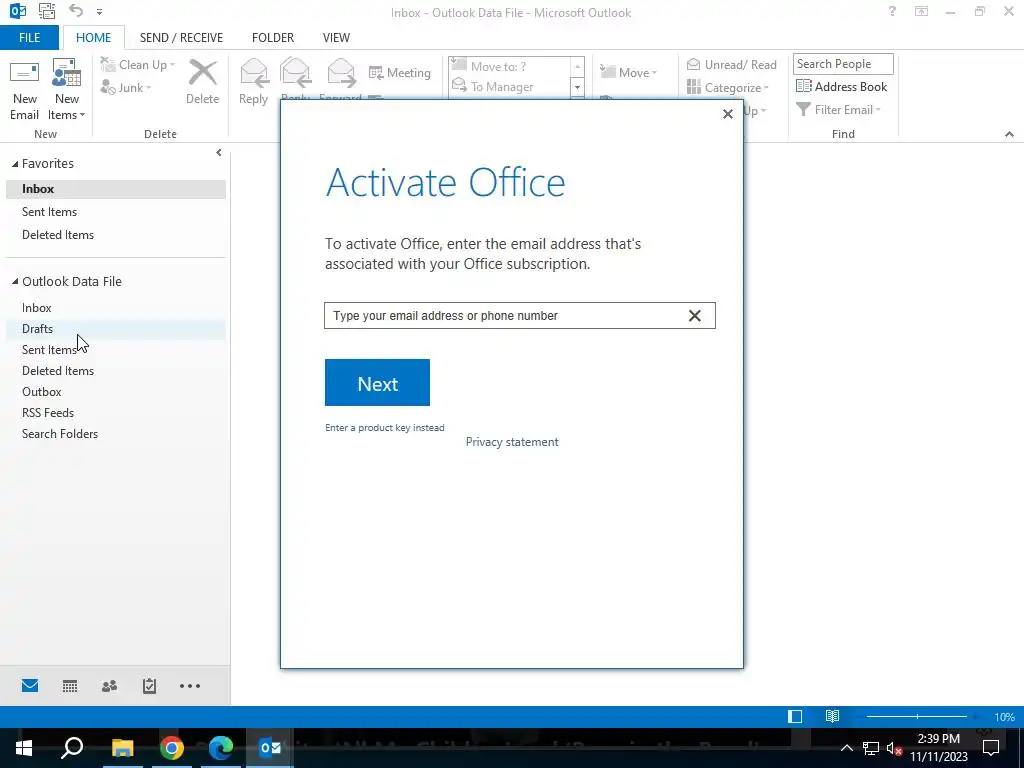Click the Delete icon in ribbon
This screenshot has height=768, width=1024.
coord(202,82)
